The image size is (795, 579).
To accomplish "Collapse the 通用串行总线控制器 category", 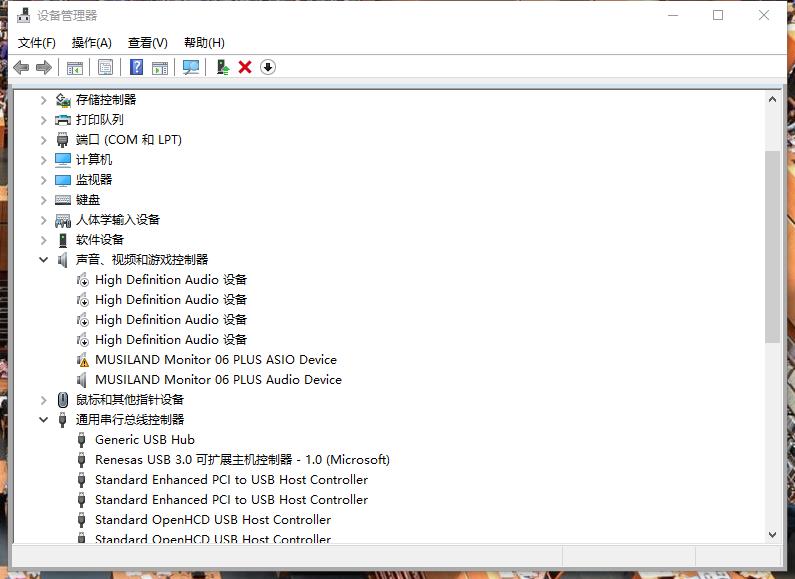I will [43, 420].
